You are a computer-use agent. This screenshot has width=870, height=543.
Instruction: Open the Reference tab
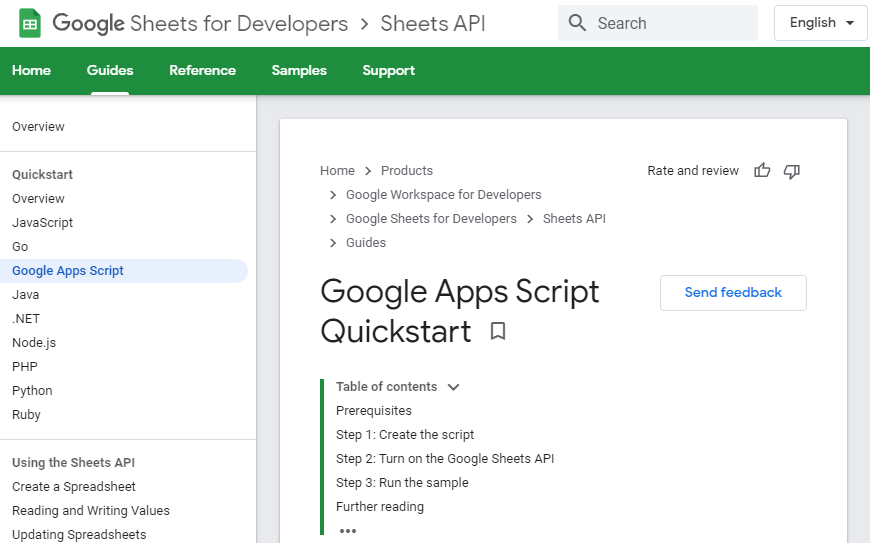pyautogui.click(x=203, y=70)
